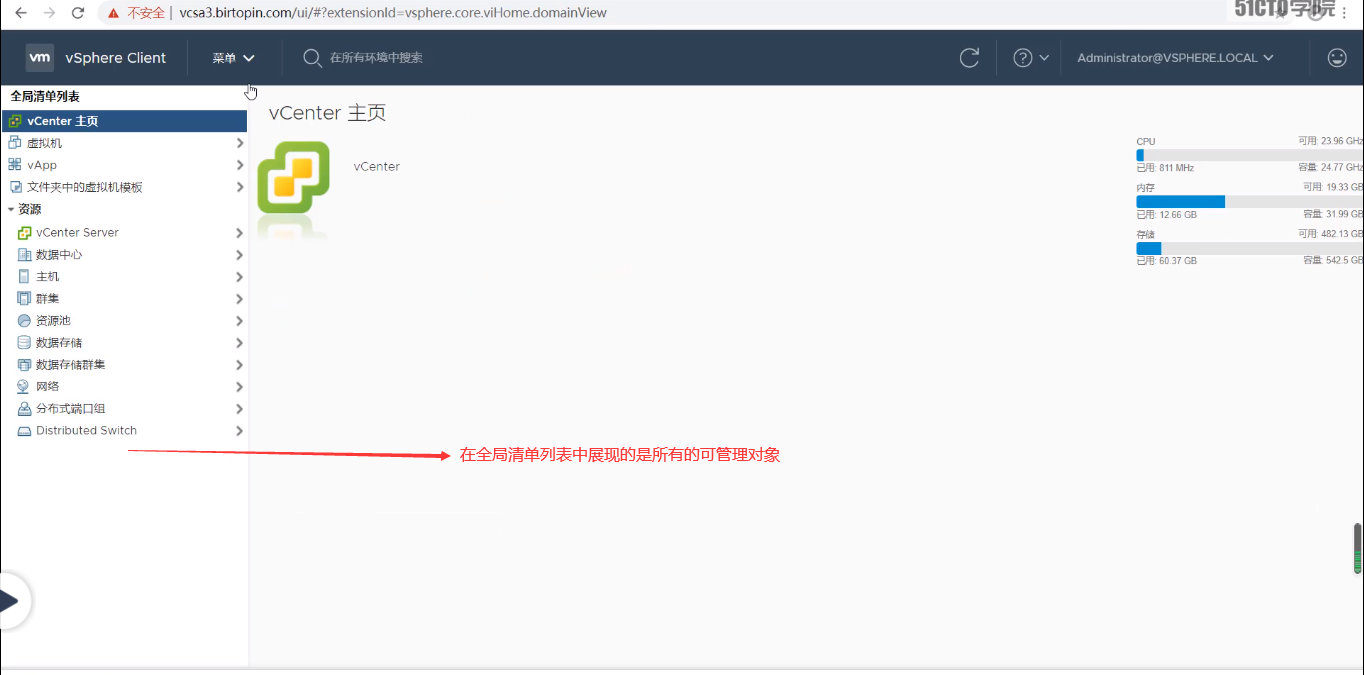Screen dimensions: 1364x675
Task: Expand the vCenter Server chevron
Action: [x=239, y=233]
